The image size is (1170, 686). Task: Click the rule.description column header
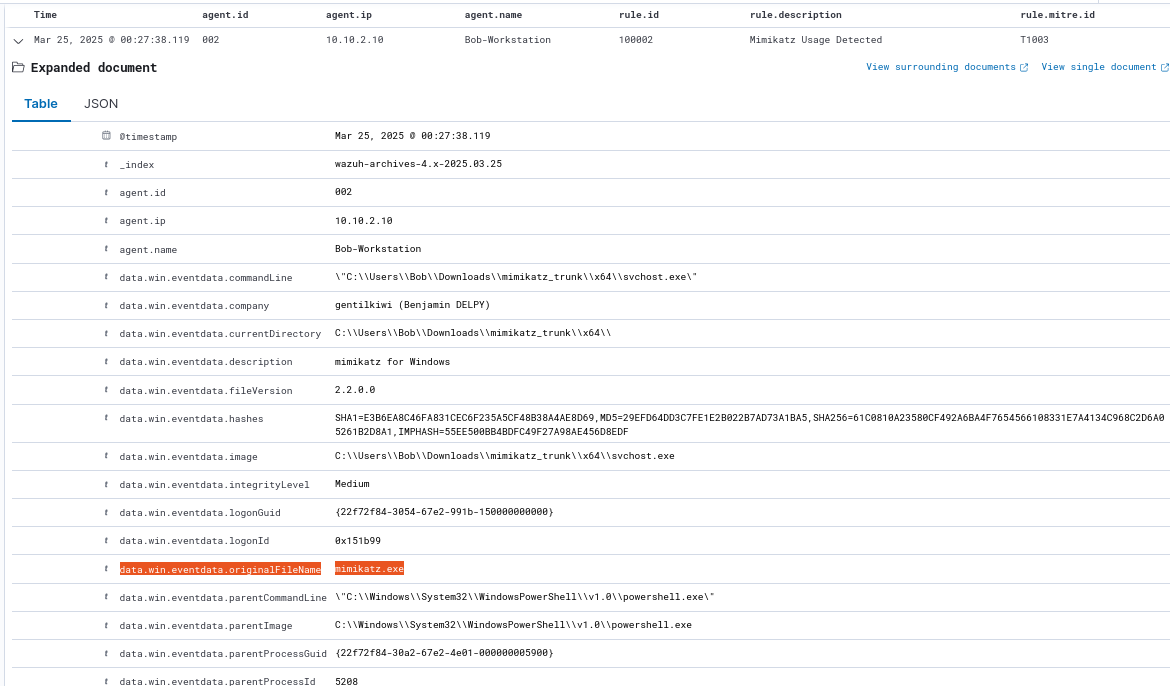pyautogui.click(x=795, y=15)
